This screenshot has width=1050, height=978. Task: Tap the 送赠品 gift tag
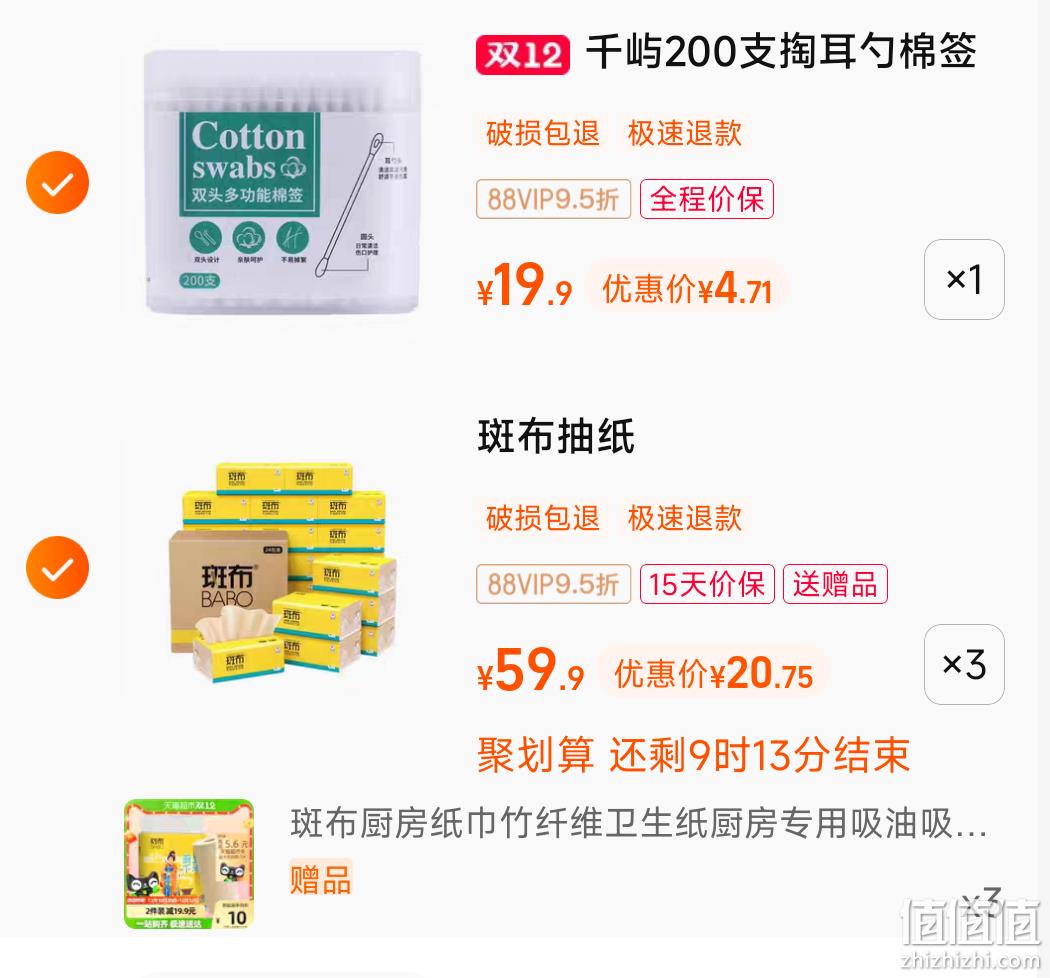835,584
